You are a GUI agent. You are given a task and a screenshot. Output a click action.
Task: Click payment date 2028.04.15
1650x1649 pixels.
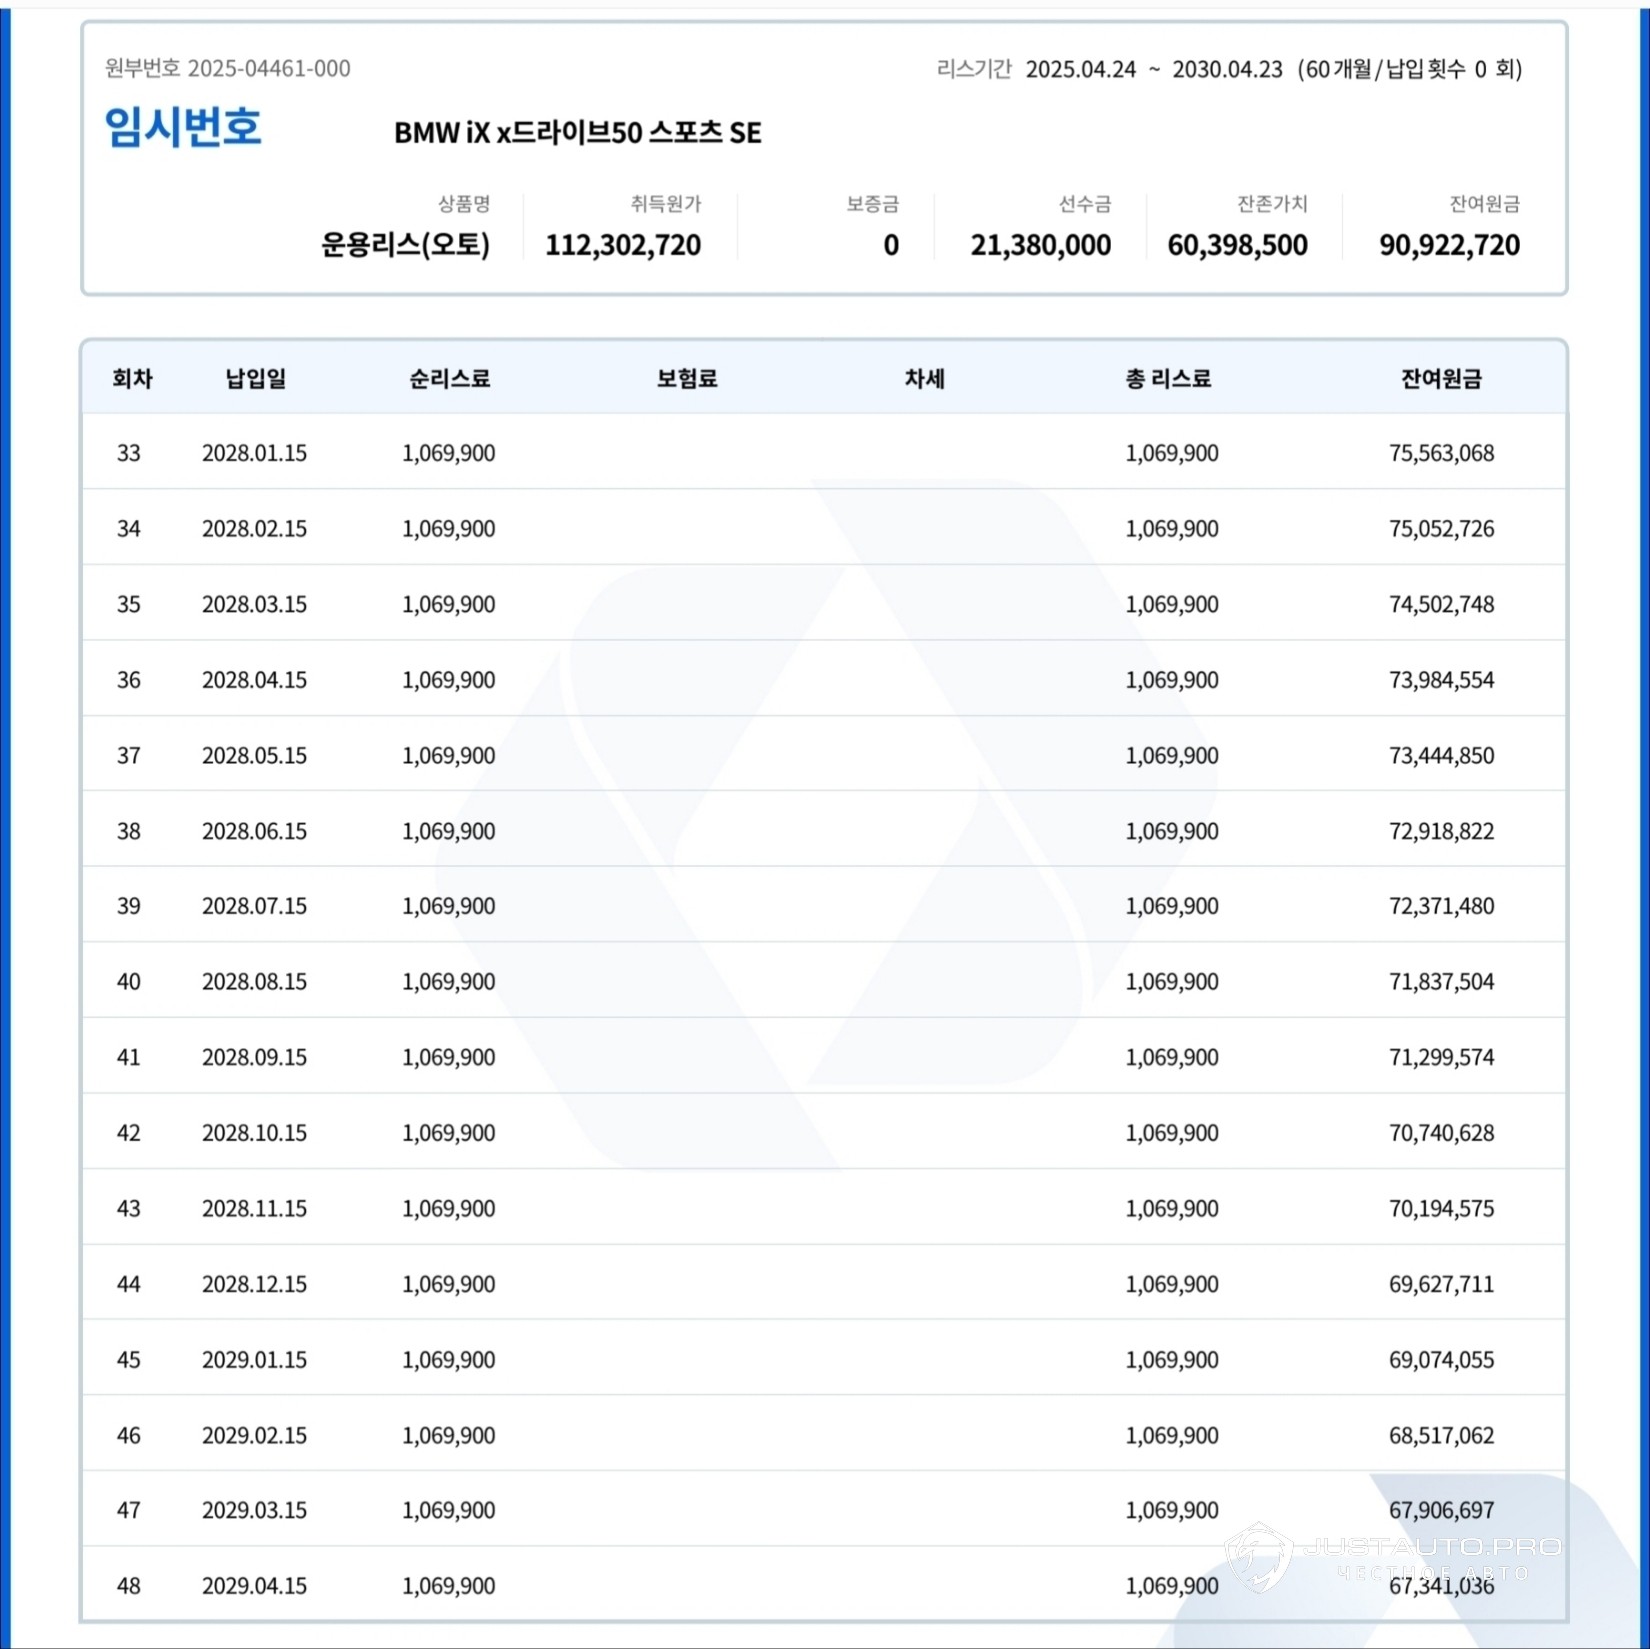click(x=254, y=680)
